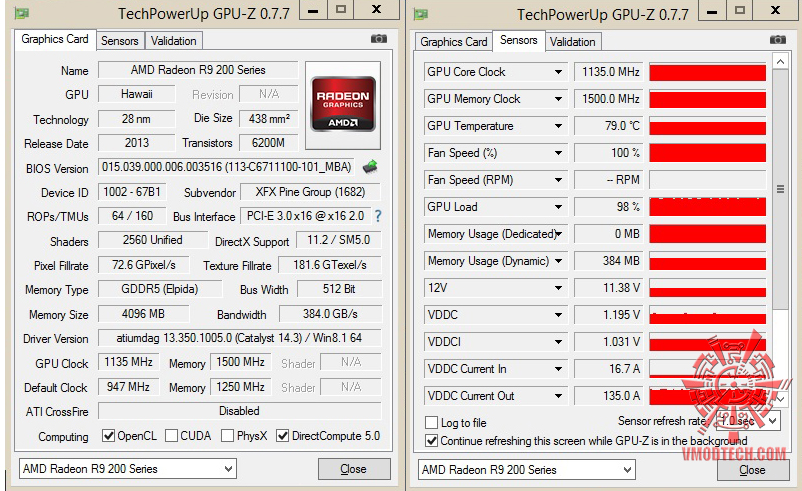Screen dimensions: 802x491
Task: Click the XFX Pine Group subvendor field
Action: pos(310,192)
